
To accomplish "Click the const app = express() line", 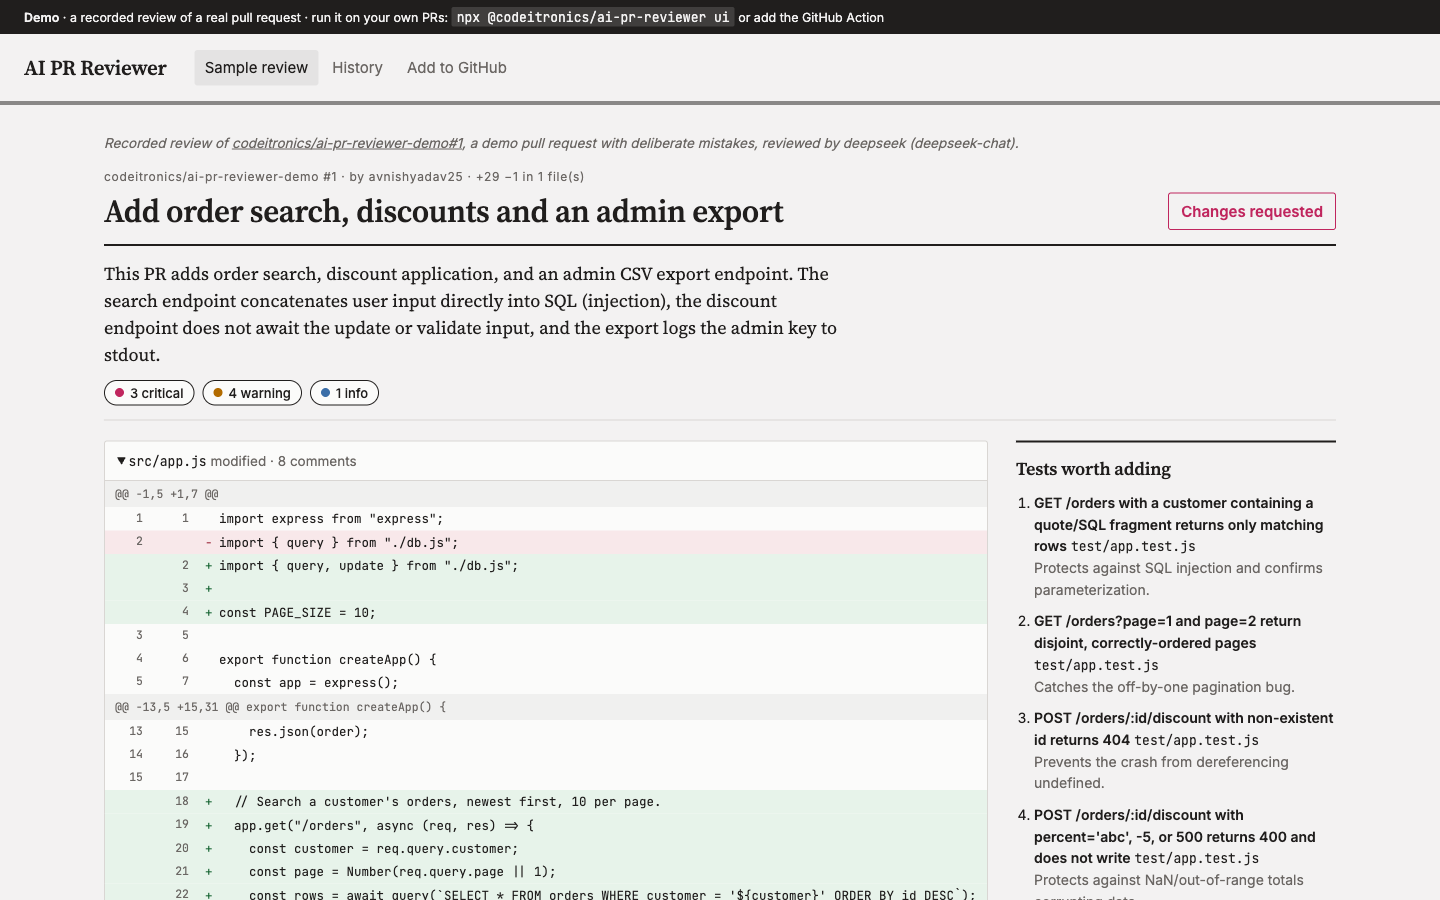I will pyautogui.click(x=546, y=682).
